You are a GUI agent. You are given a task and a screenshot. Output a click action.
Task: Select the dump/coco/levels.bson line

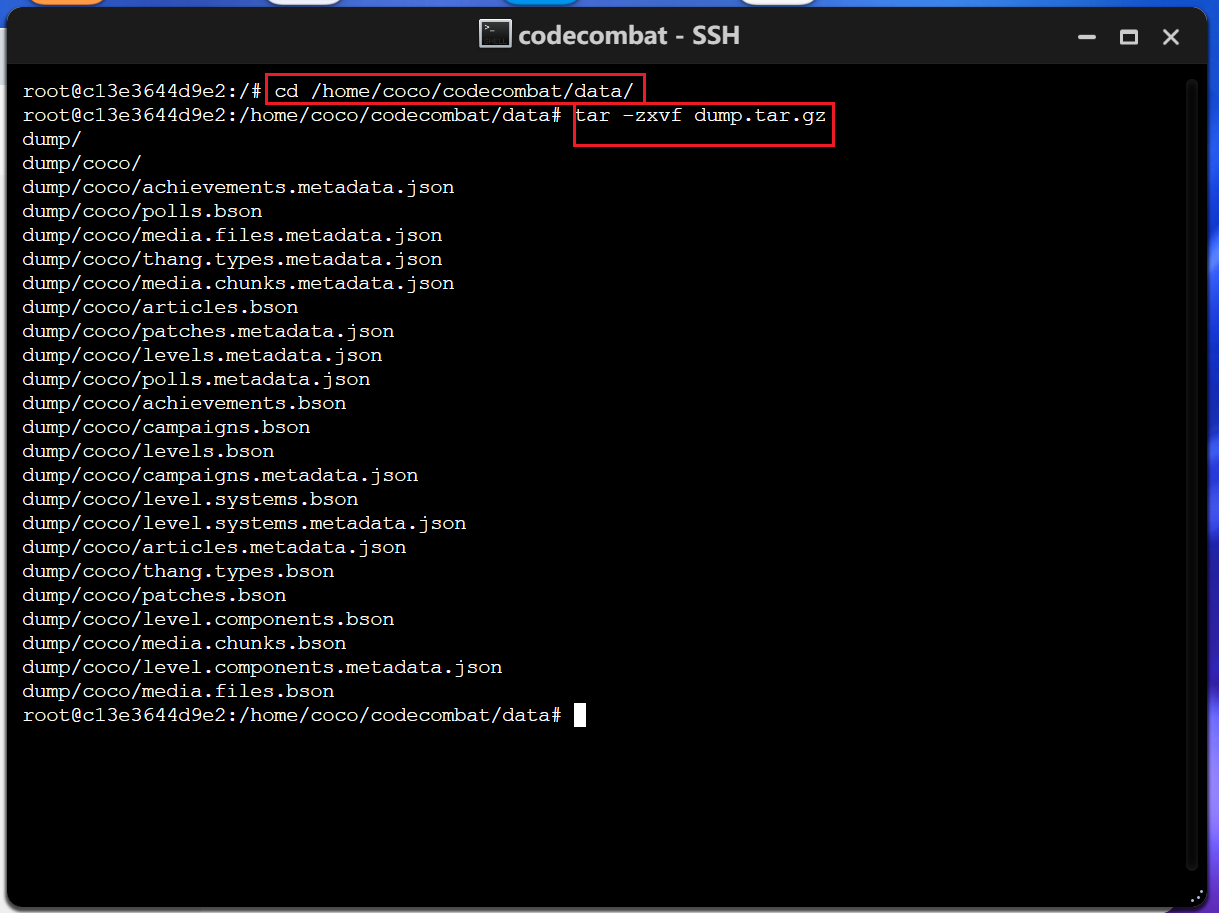coord(148,451)
